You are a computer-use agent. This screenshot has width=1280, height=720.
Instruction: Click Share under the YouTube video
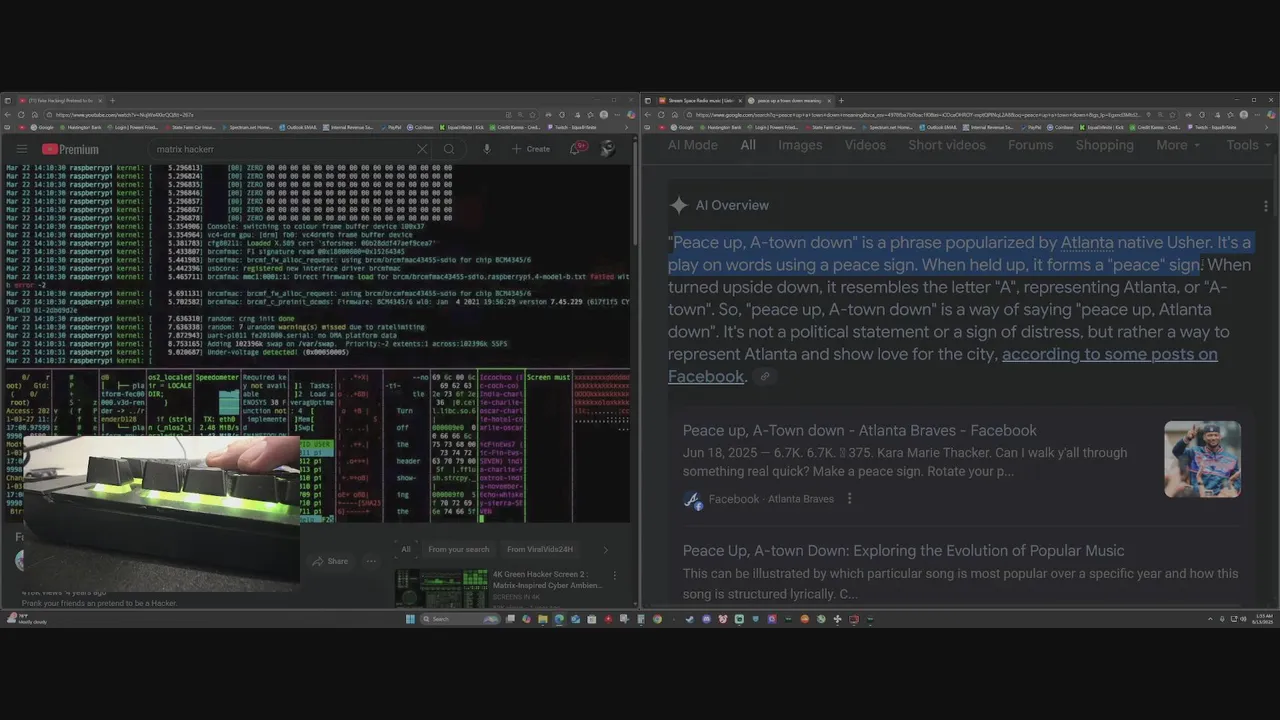pos(330,561)
